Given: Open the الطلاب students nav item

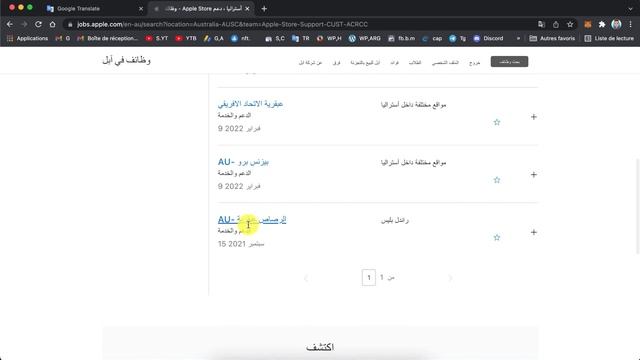Looking at the screenshot, I should tap(415, 62).
